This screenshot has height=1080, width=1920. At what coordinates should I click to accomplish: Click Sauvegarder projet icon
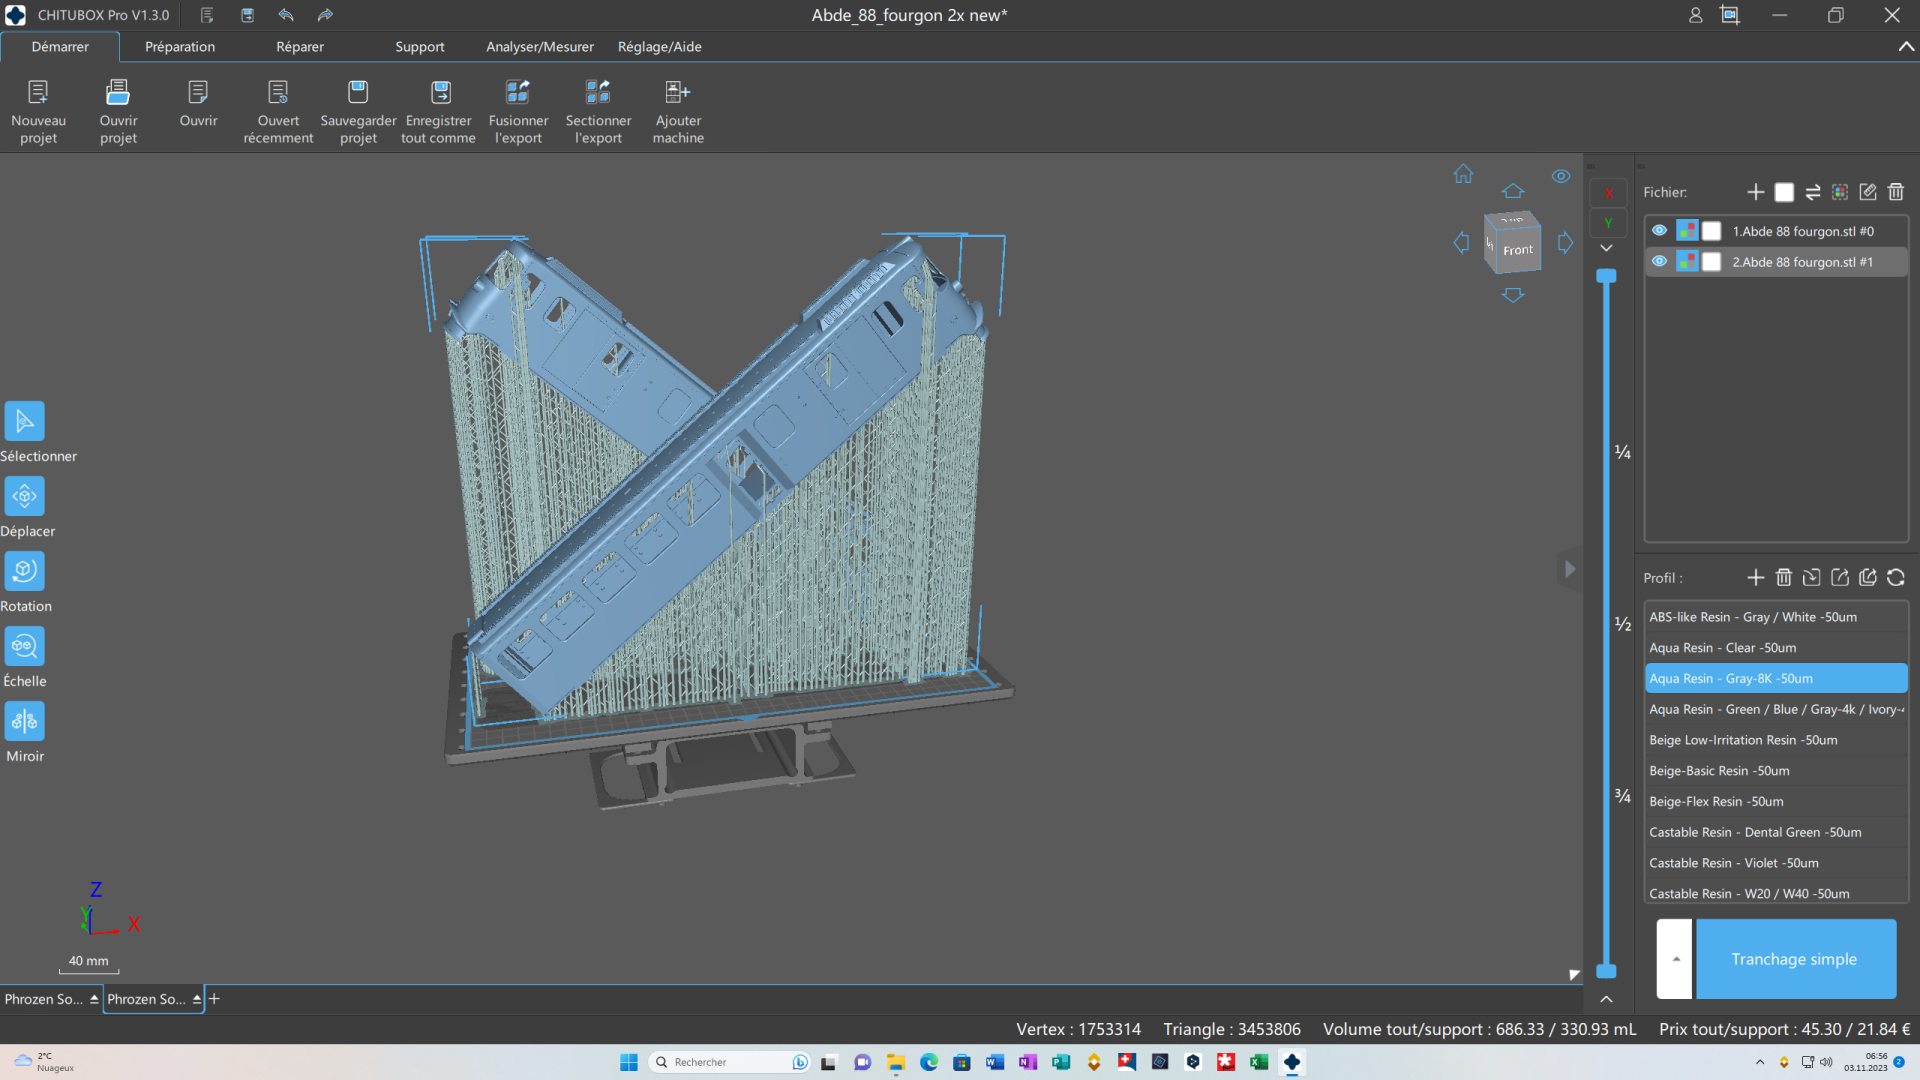pyautogui.click(x=358, y=92)
